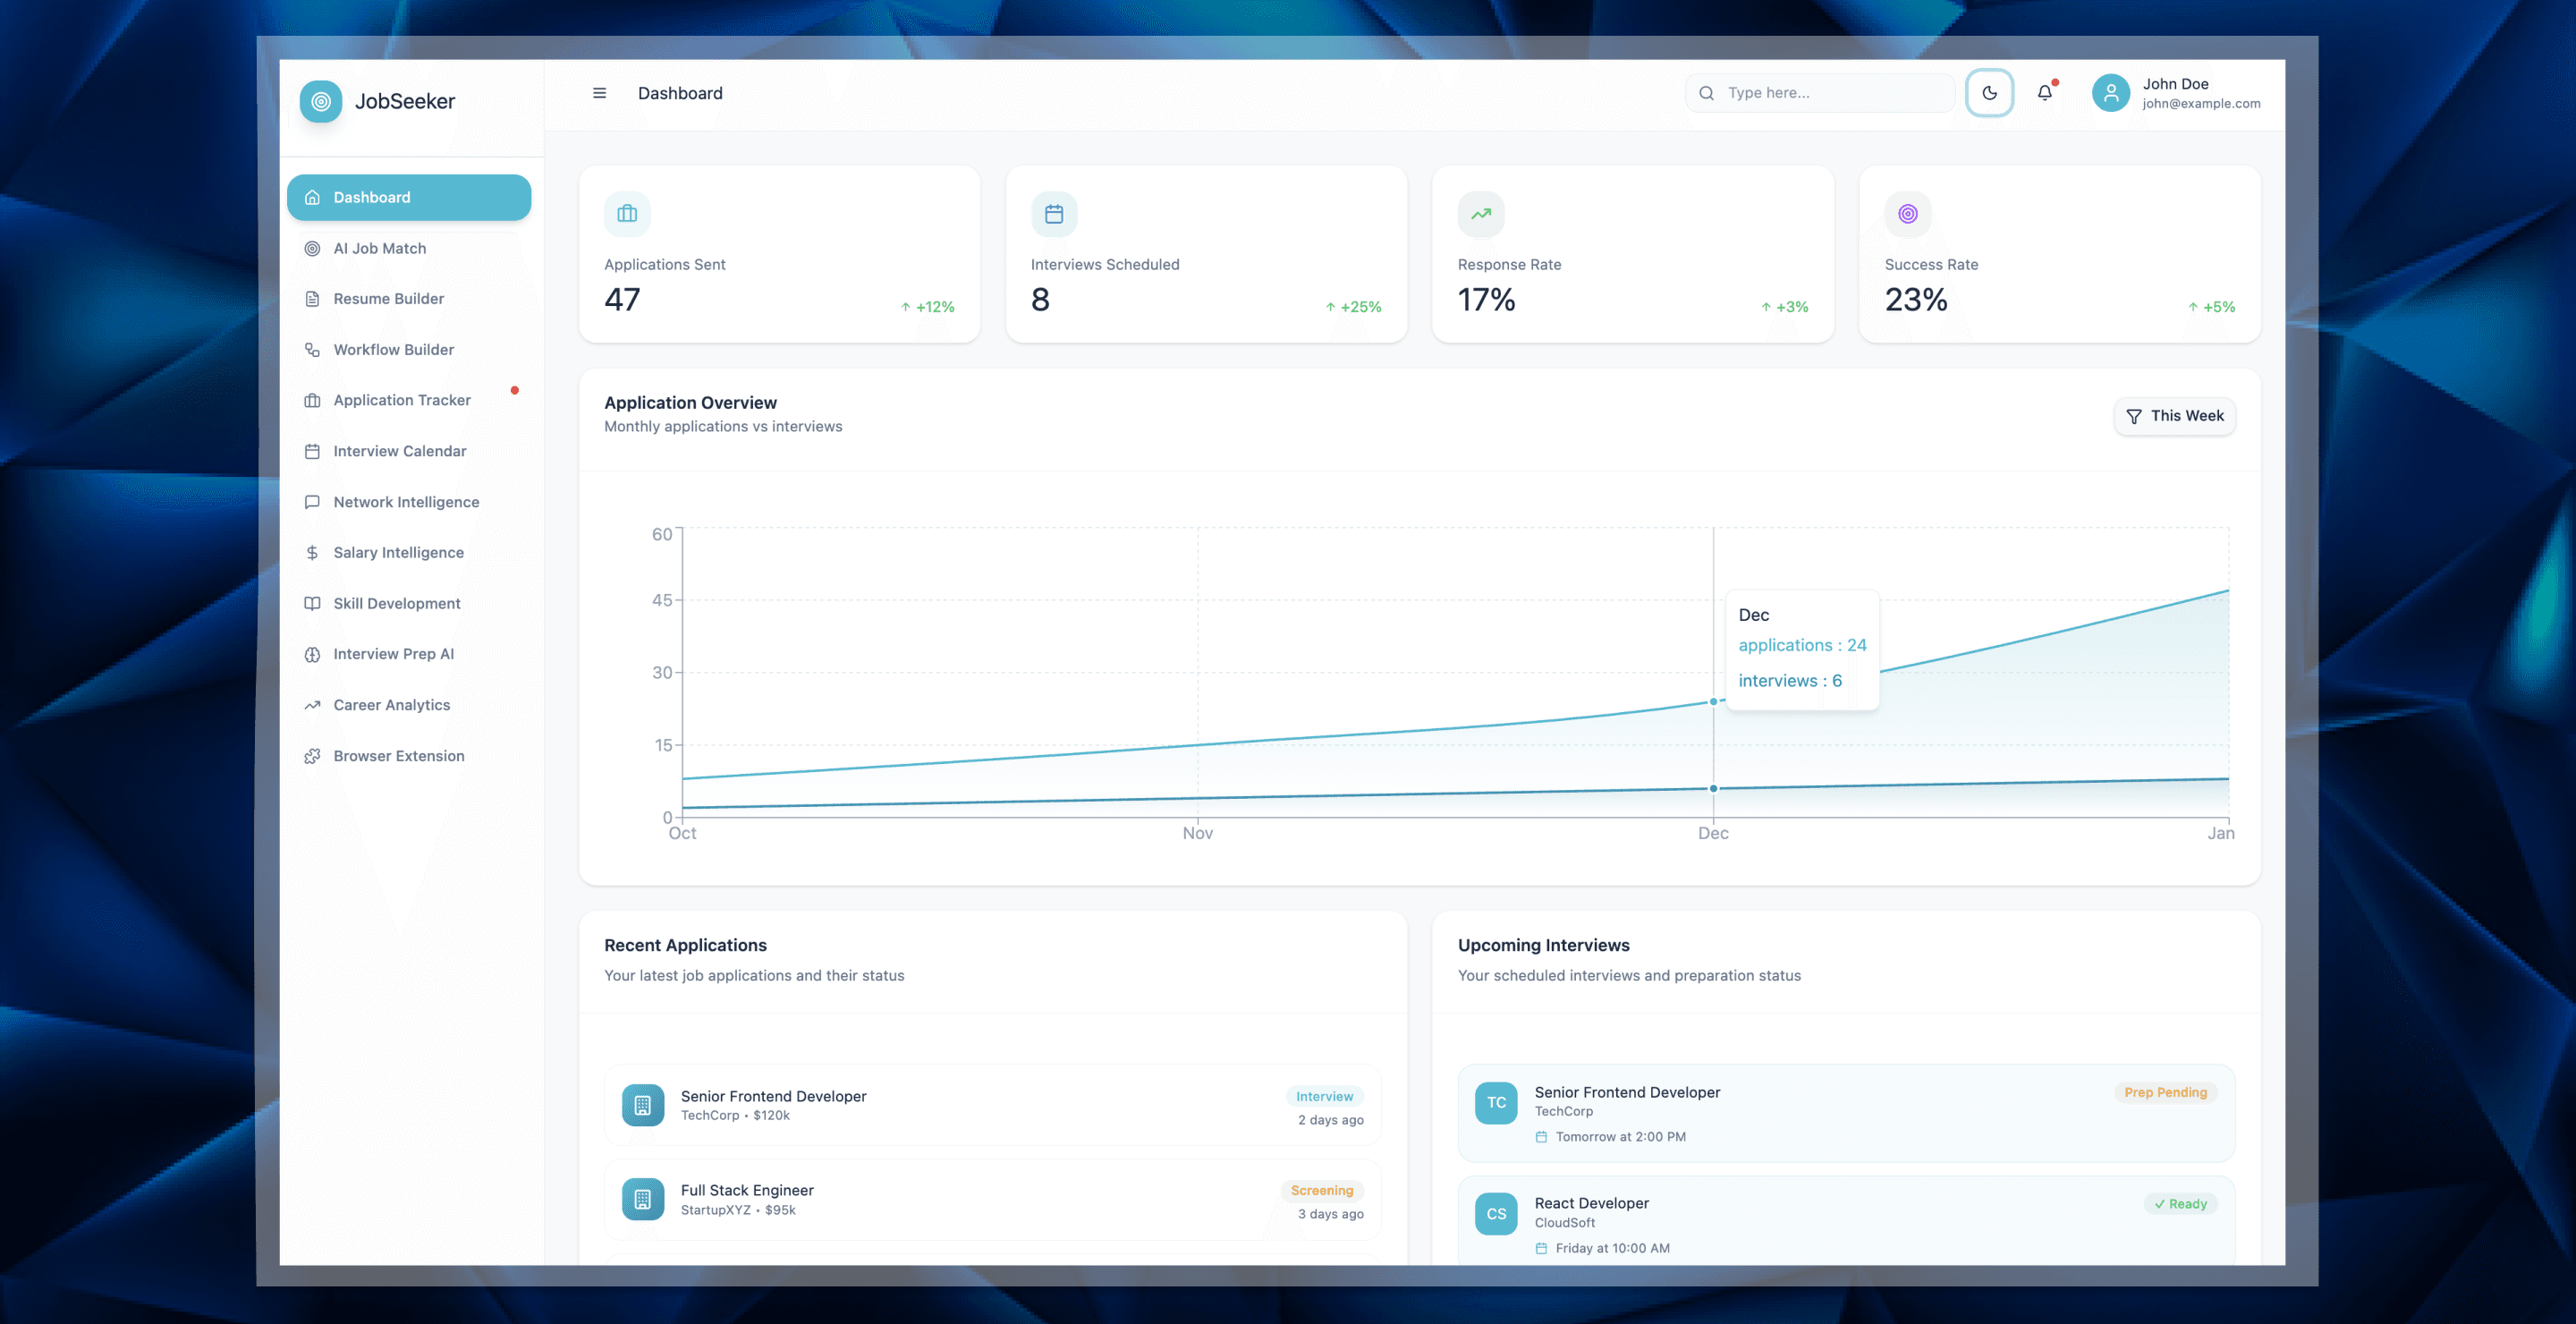The image size is (2576, 1324).
Task: Click the Dec data point on the applications line
Action: pyautogui.click(x=1713, y=702)
